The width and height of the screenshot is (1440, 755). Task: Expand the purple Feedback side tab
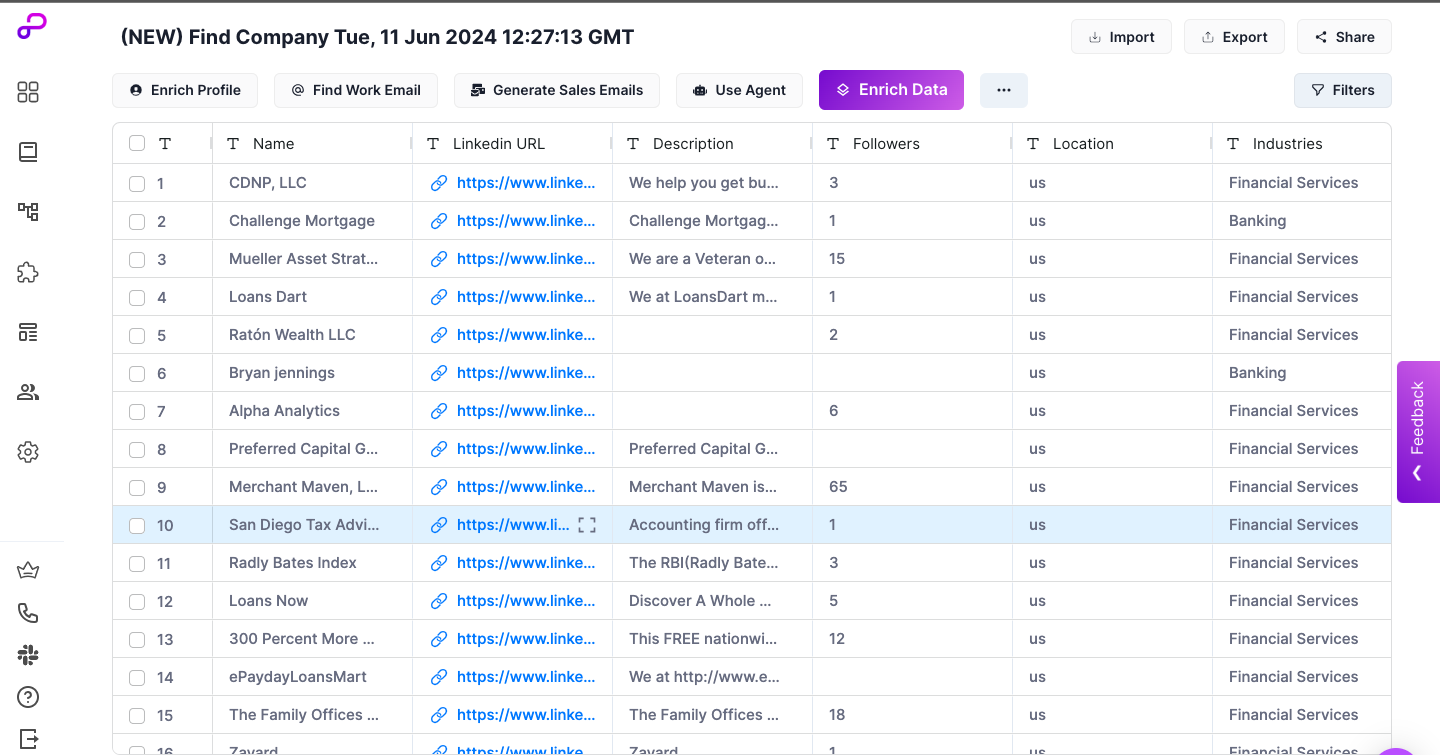tap(1417, 431)
